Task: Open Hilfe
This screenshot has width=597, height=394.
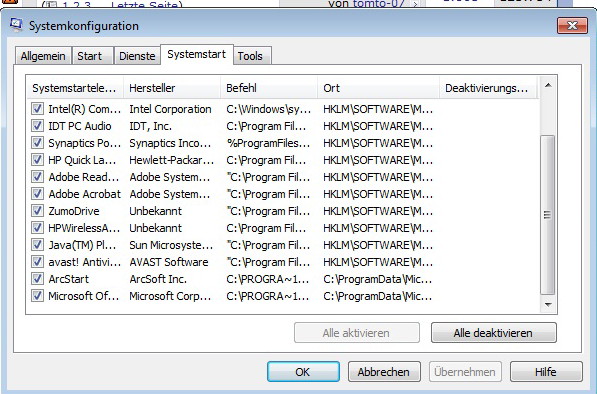Action: point(546,372)
